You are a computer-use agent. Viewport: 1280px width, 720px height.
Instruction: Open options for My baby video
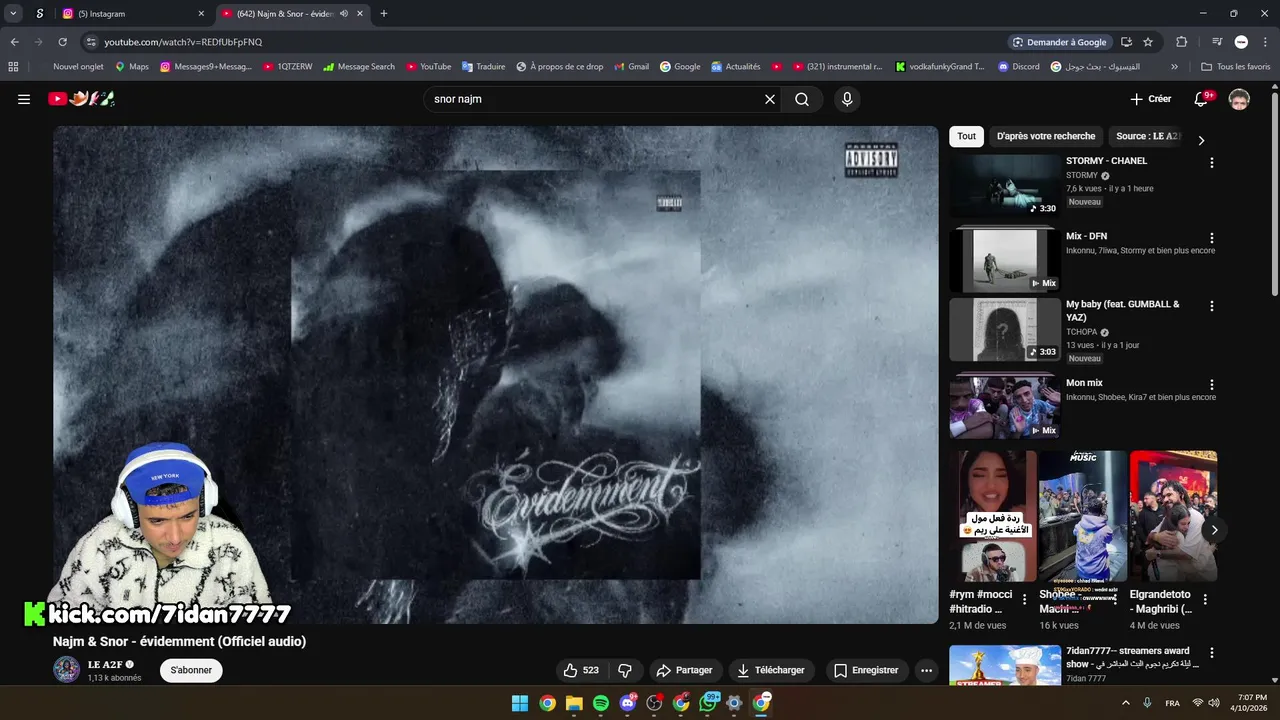1211,306
